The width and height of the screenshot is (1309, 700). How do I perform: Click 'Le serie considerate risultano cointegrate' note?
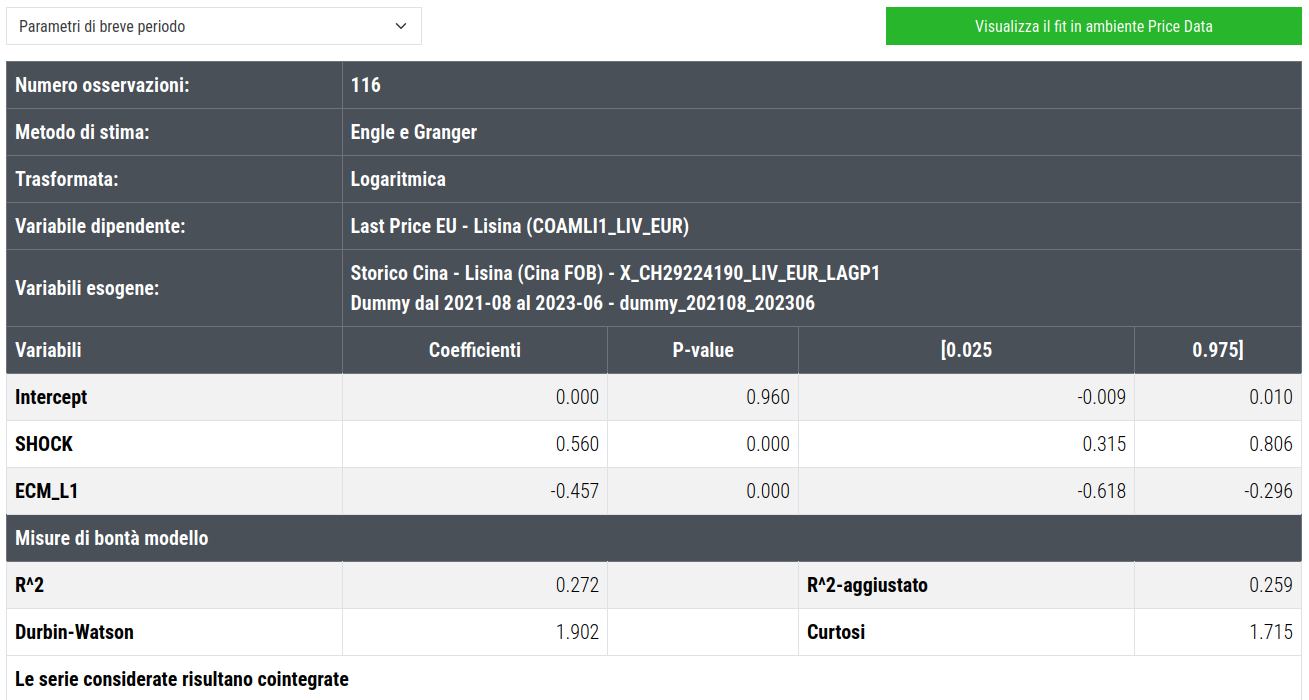click(182, 679)
